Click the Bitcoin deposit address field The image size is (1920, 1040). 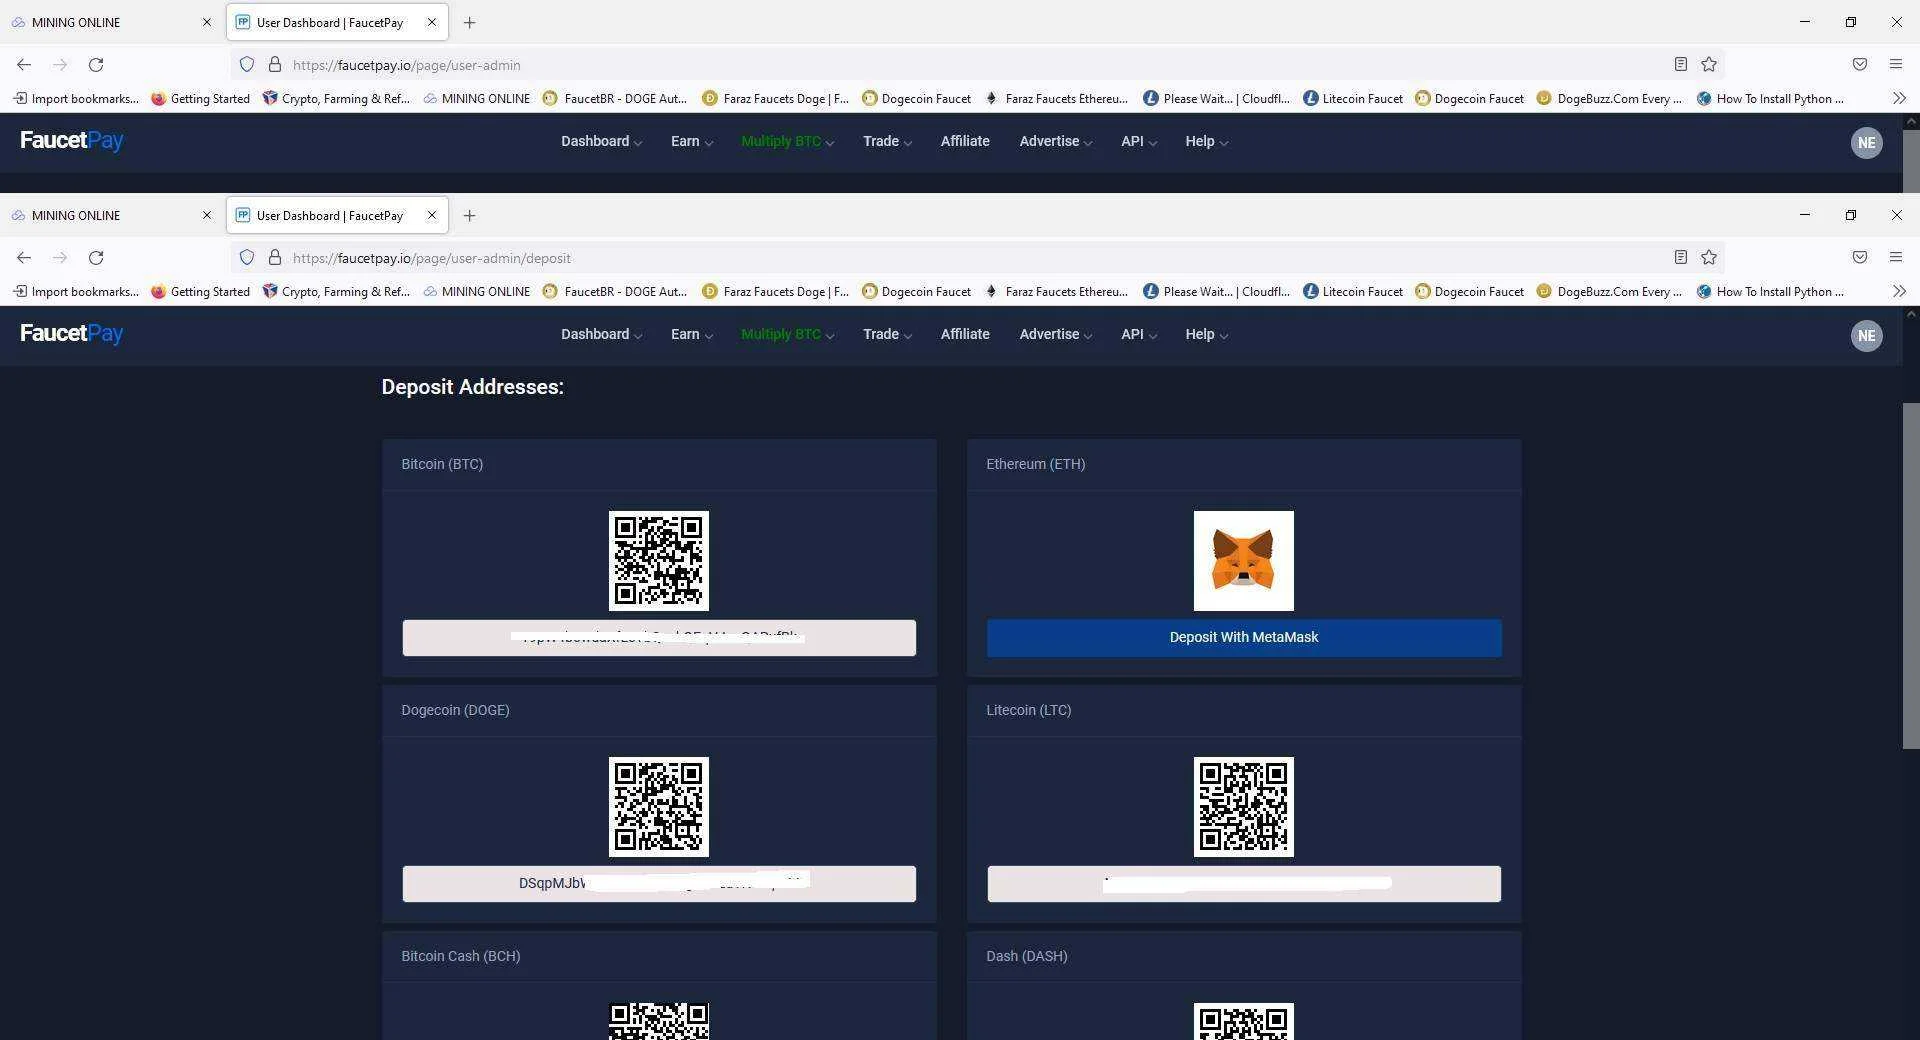(659, 638)
